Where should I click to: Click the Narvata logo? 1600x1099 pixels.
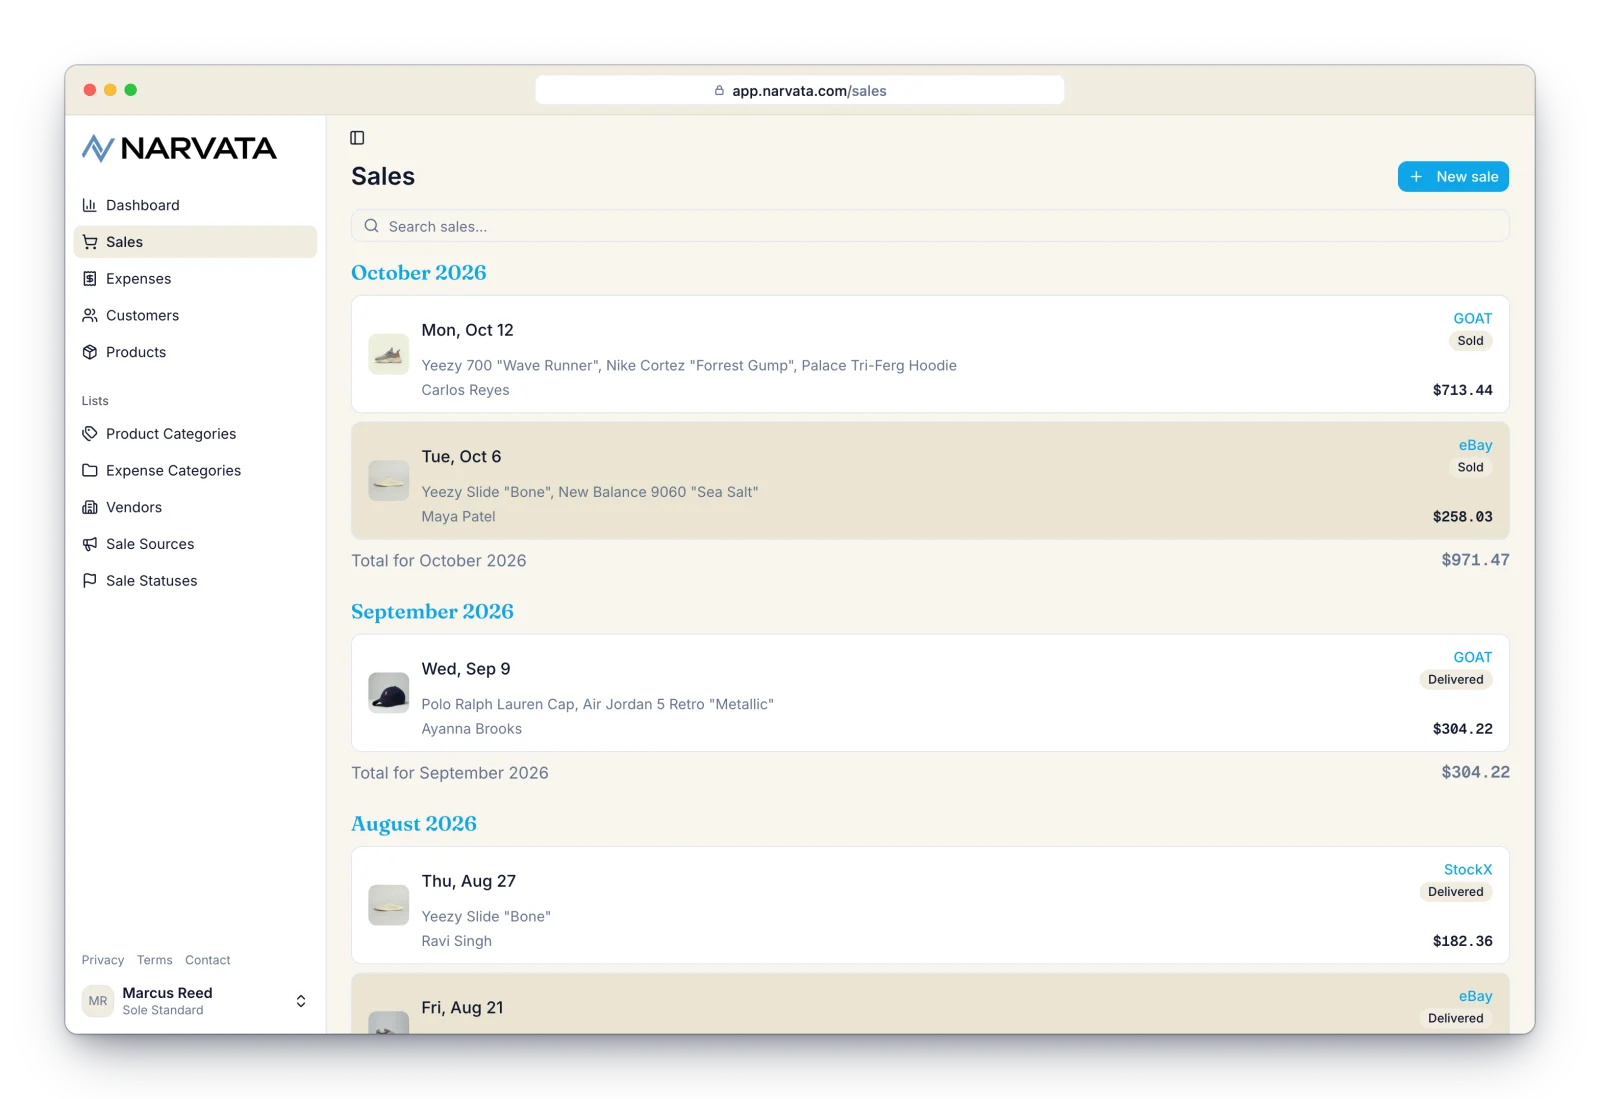[179, 149]
